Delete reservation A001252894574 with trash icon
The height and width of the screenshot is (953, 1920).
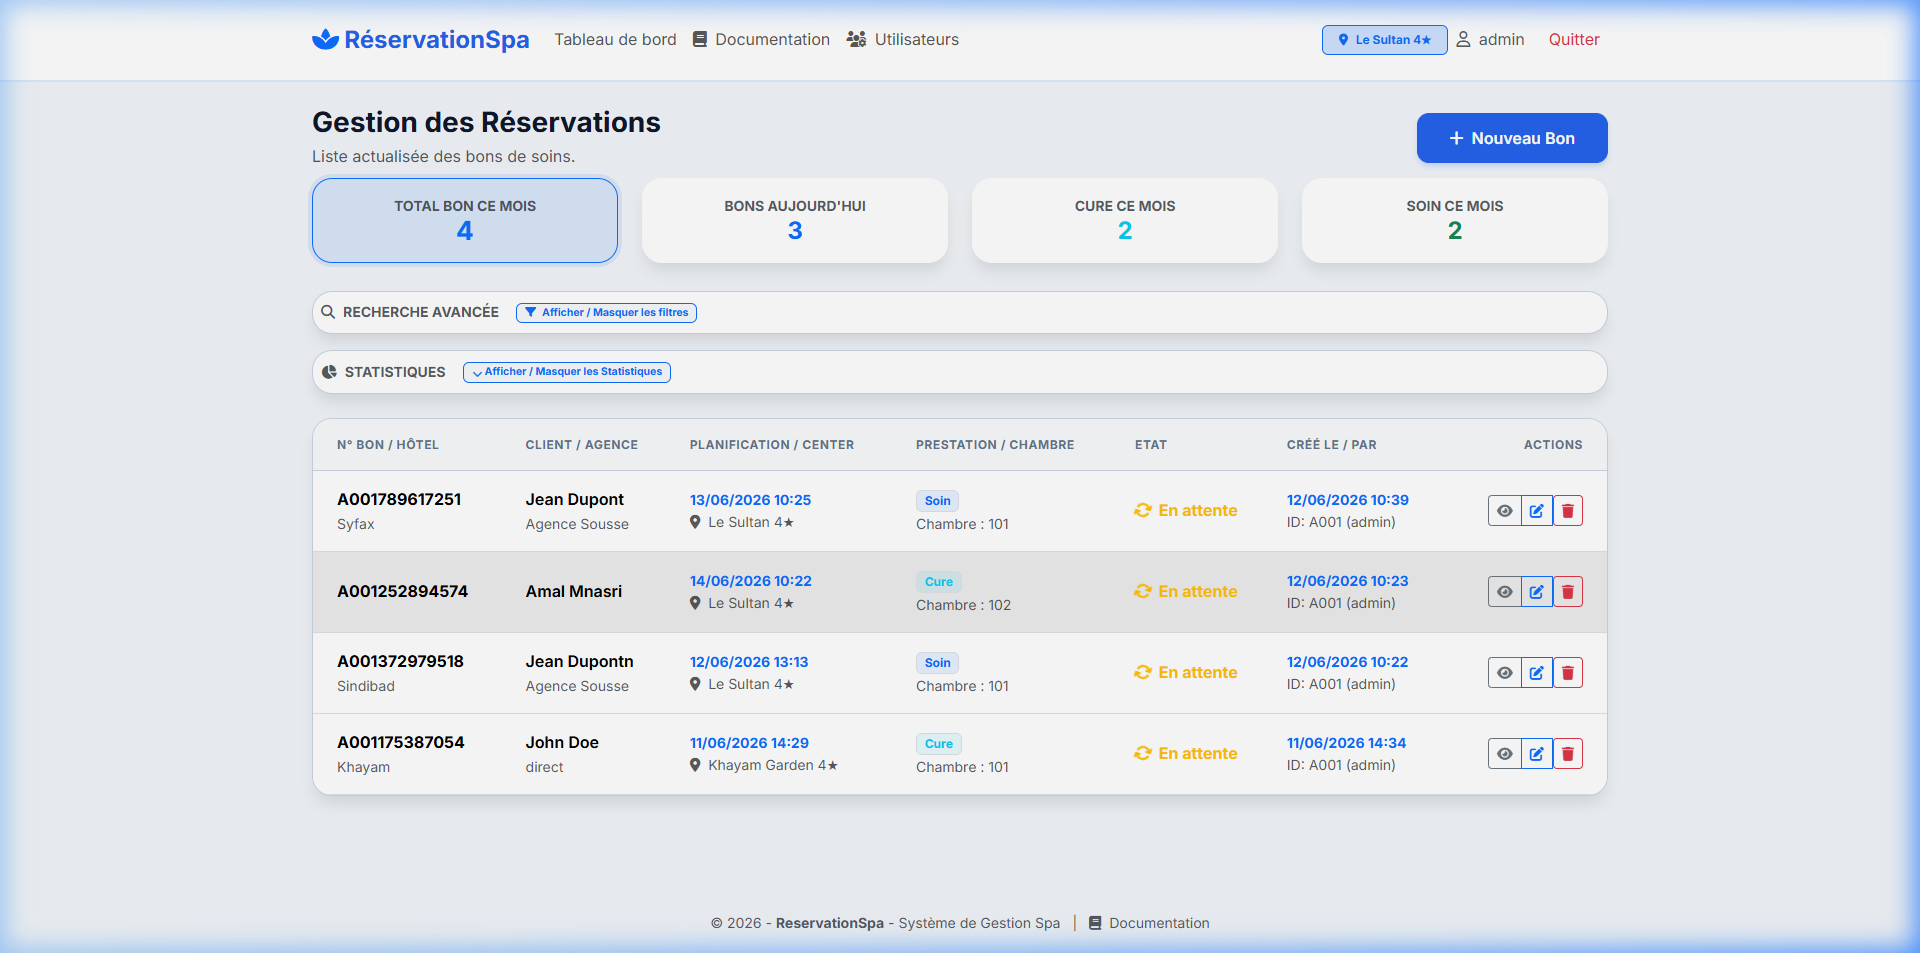point(1568,592)
